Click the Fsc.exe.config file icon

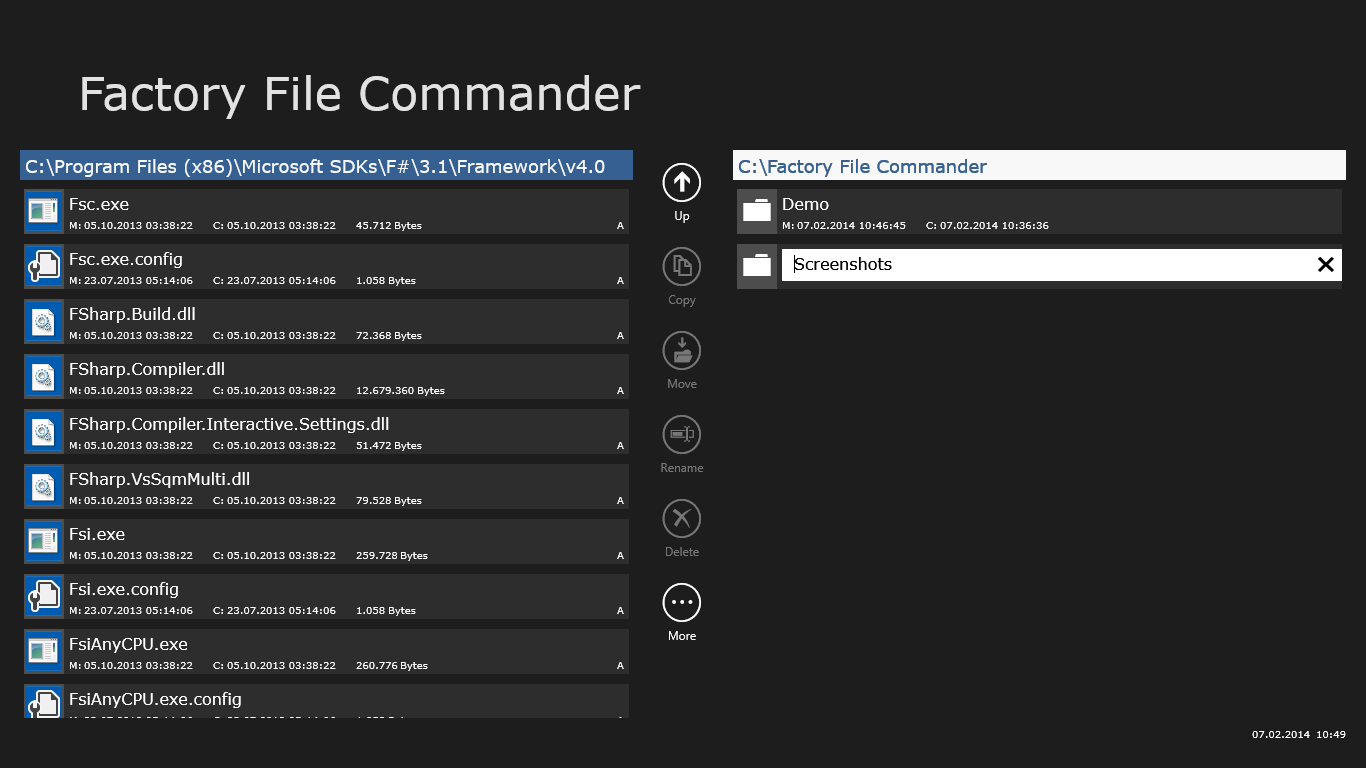(x=43, y=266)
